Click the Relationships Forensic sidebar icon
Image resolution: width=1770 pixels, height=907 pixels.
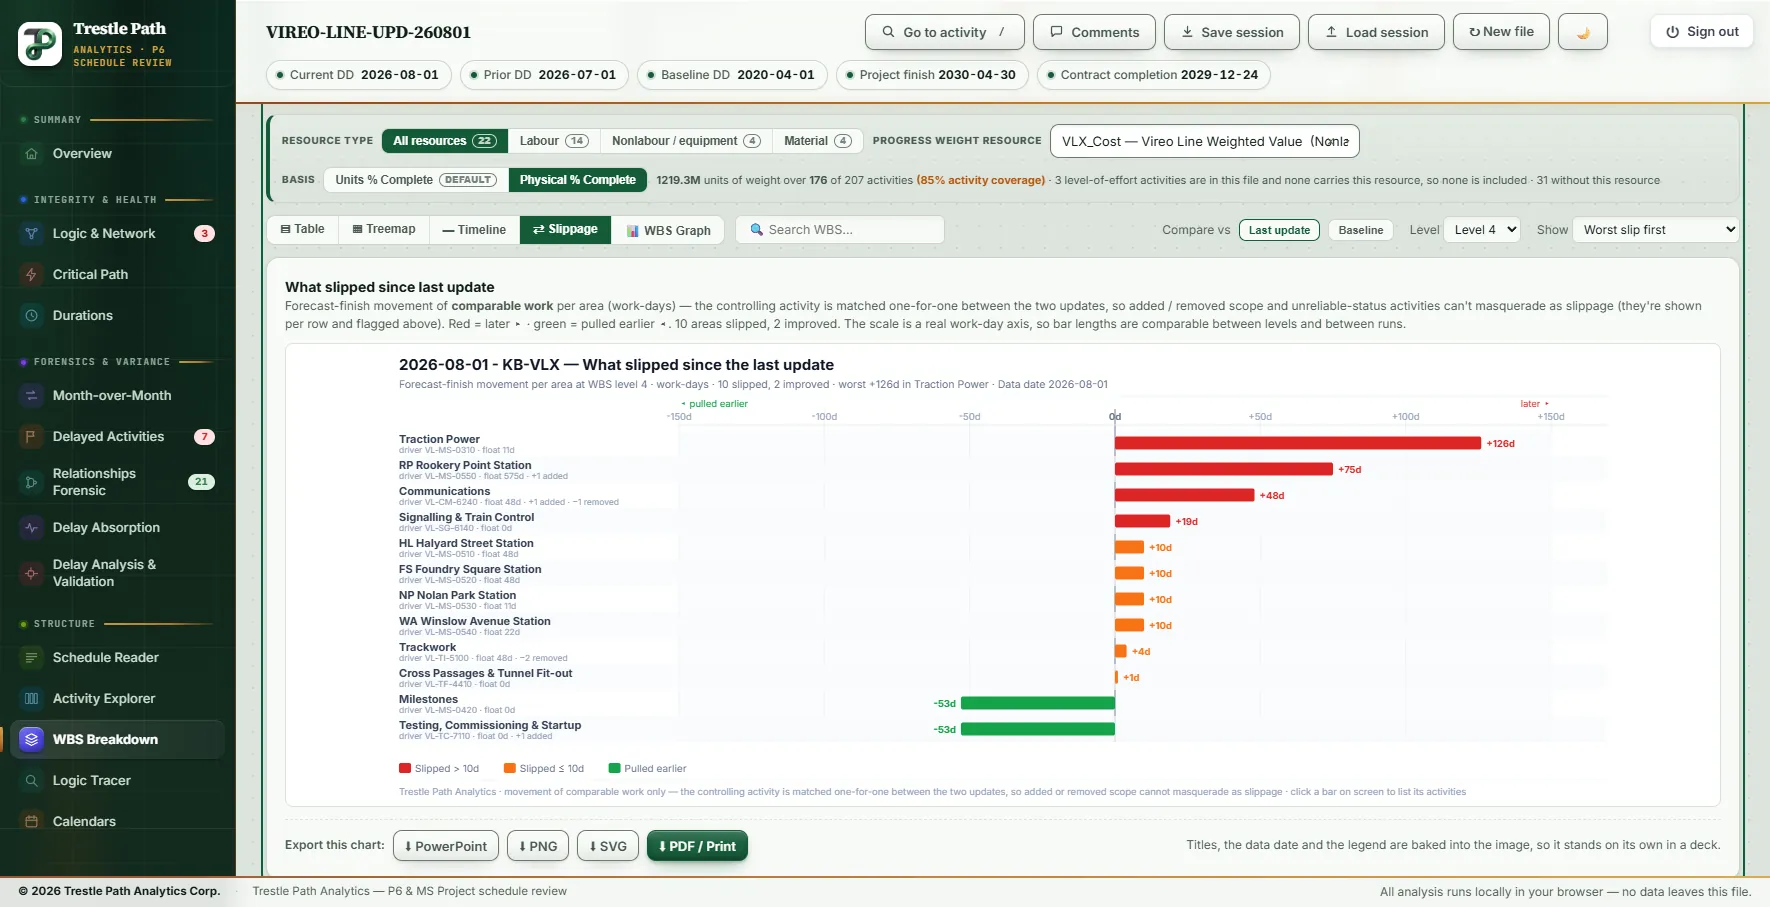click(x=31, y=482)
